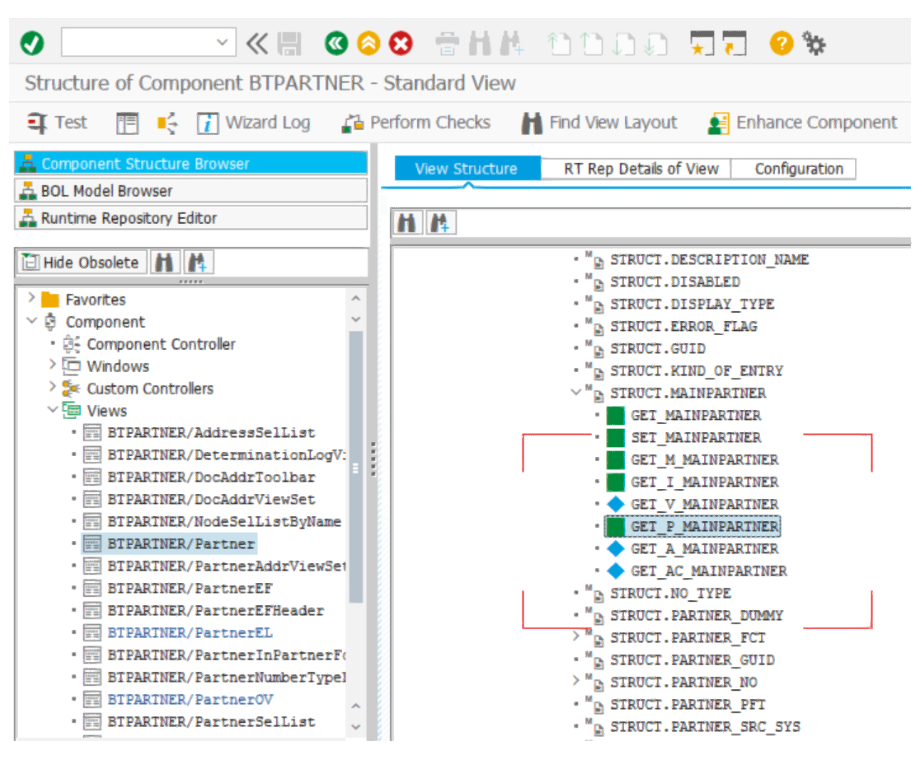Select GET_P_MAINPARTNER method
Image resolution: width=915 pixels, height=765 pixels.
coord(704,527)
